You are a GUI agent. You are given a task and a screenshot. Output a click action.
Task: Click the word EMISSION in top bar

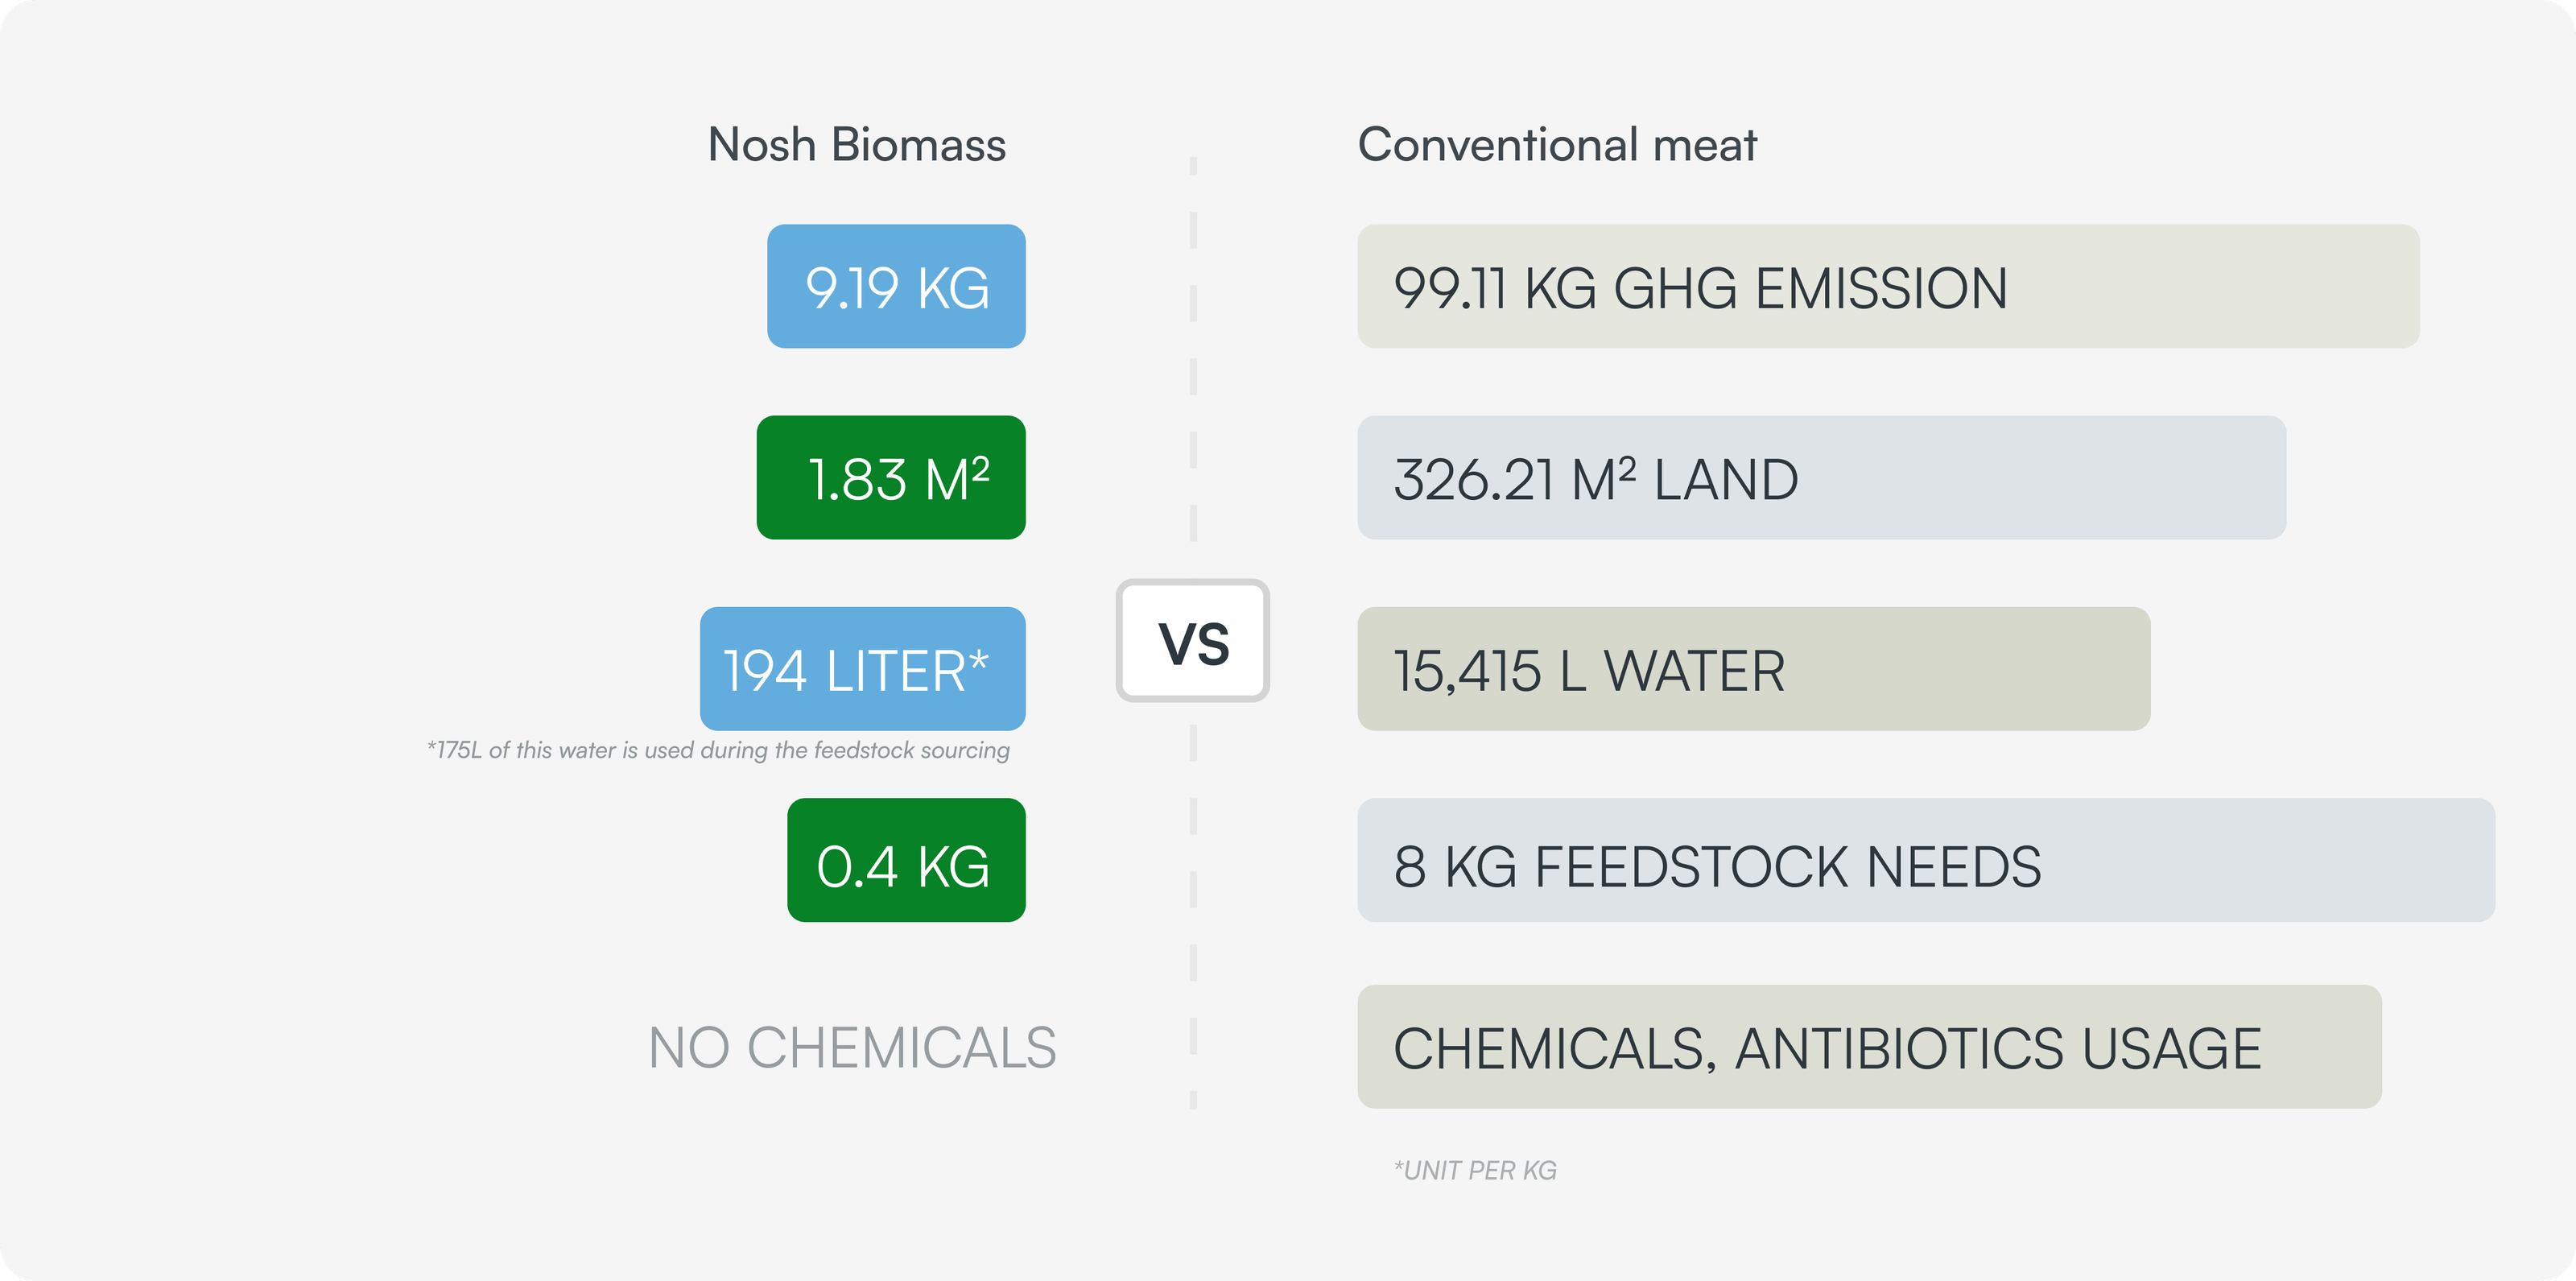[1881, 289]
